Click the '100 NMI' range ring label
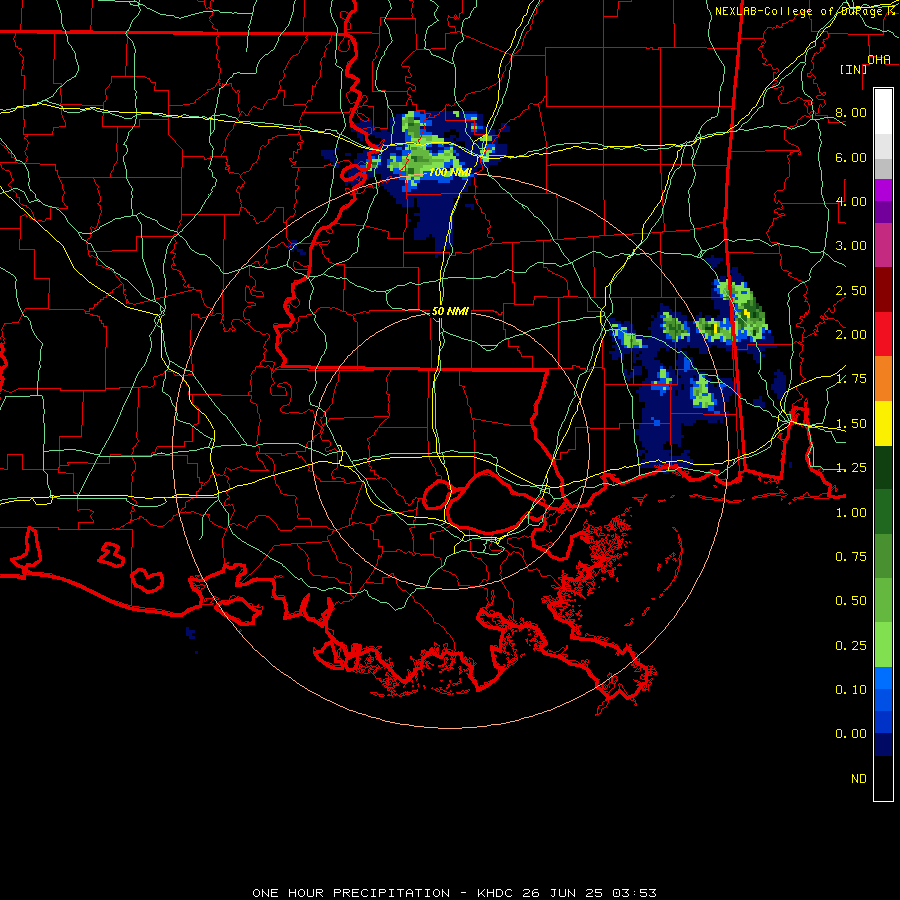 tap(450, 172)
